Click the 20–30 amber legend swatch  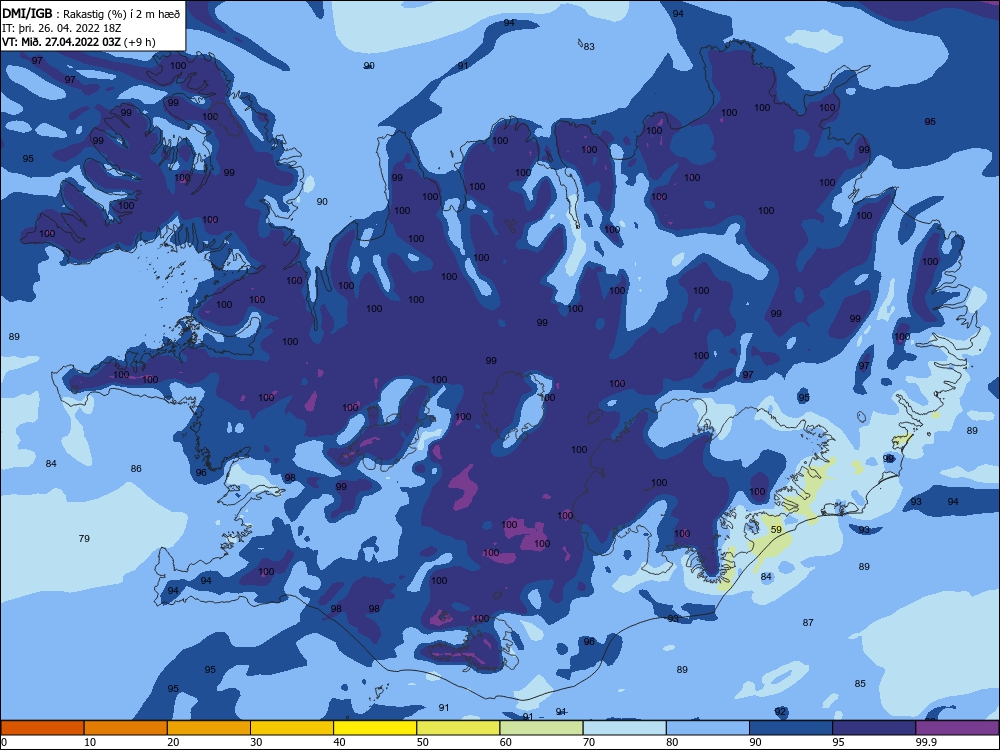tap(209, 728)
